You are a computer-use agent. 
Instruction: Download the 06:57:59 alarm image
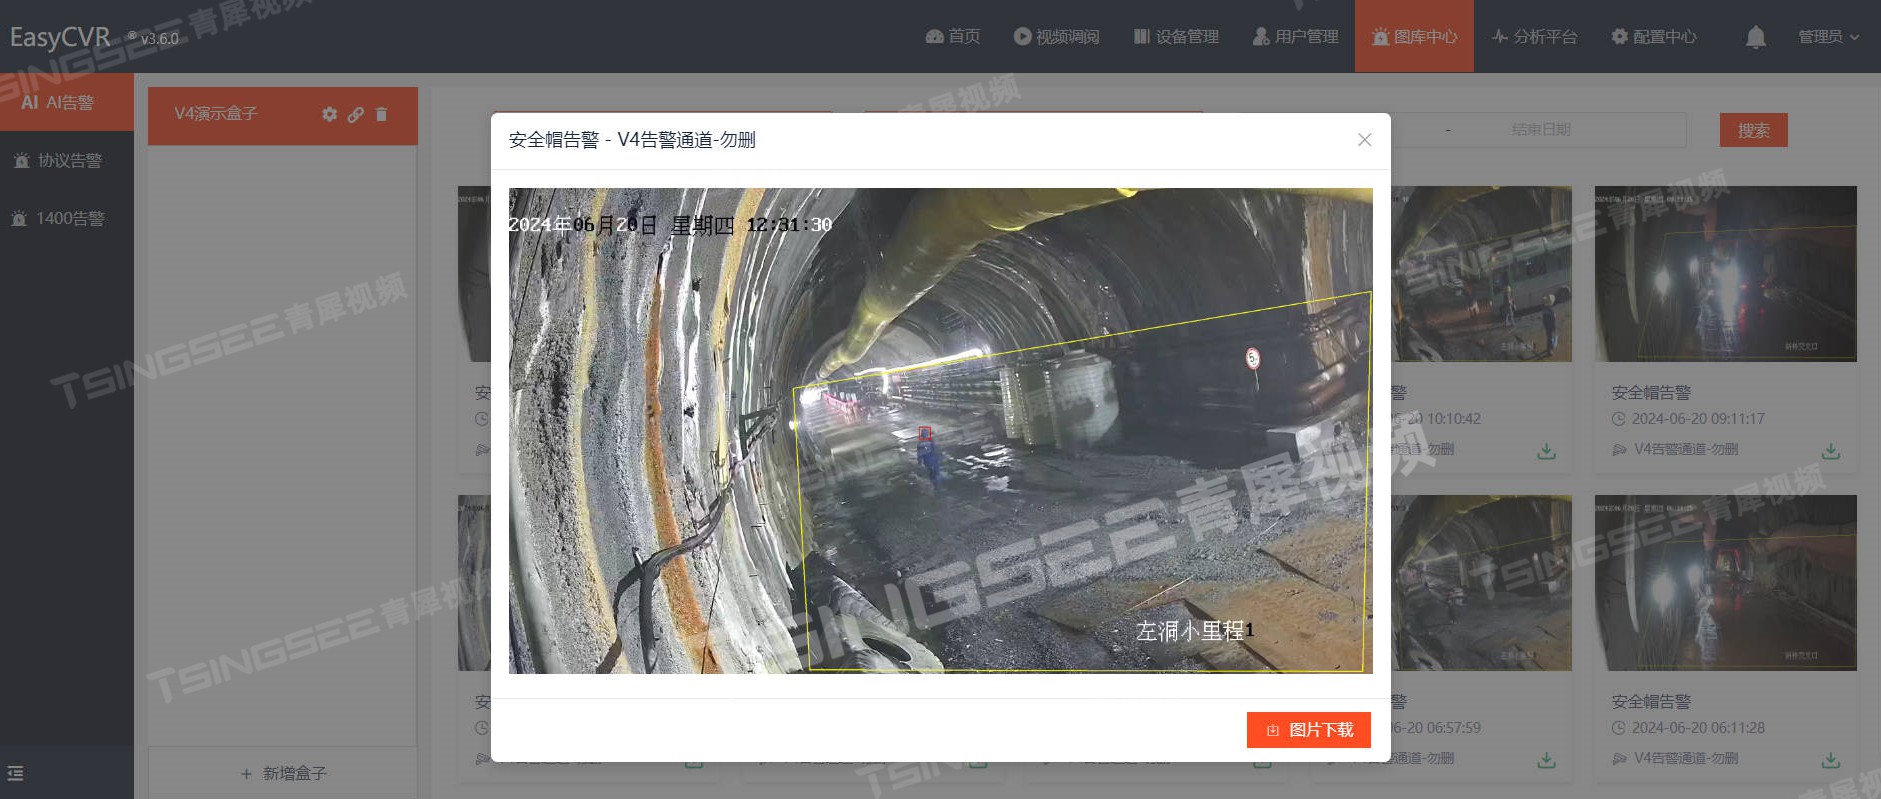point(1546,760)
